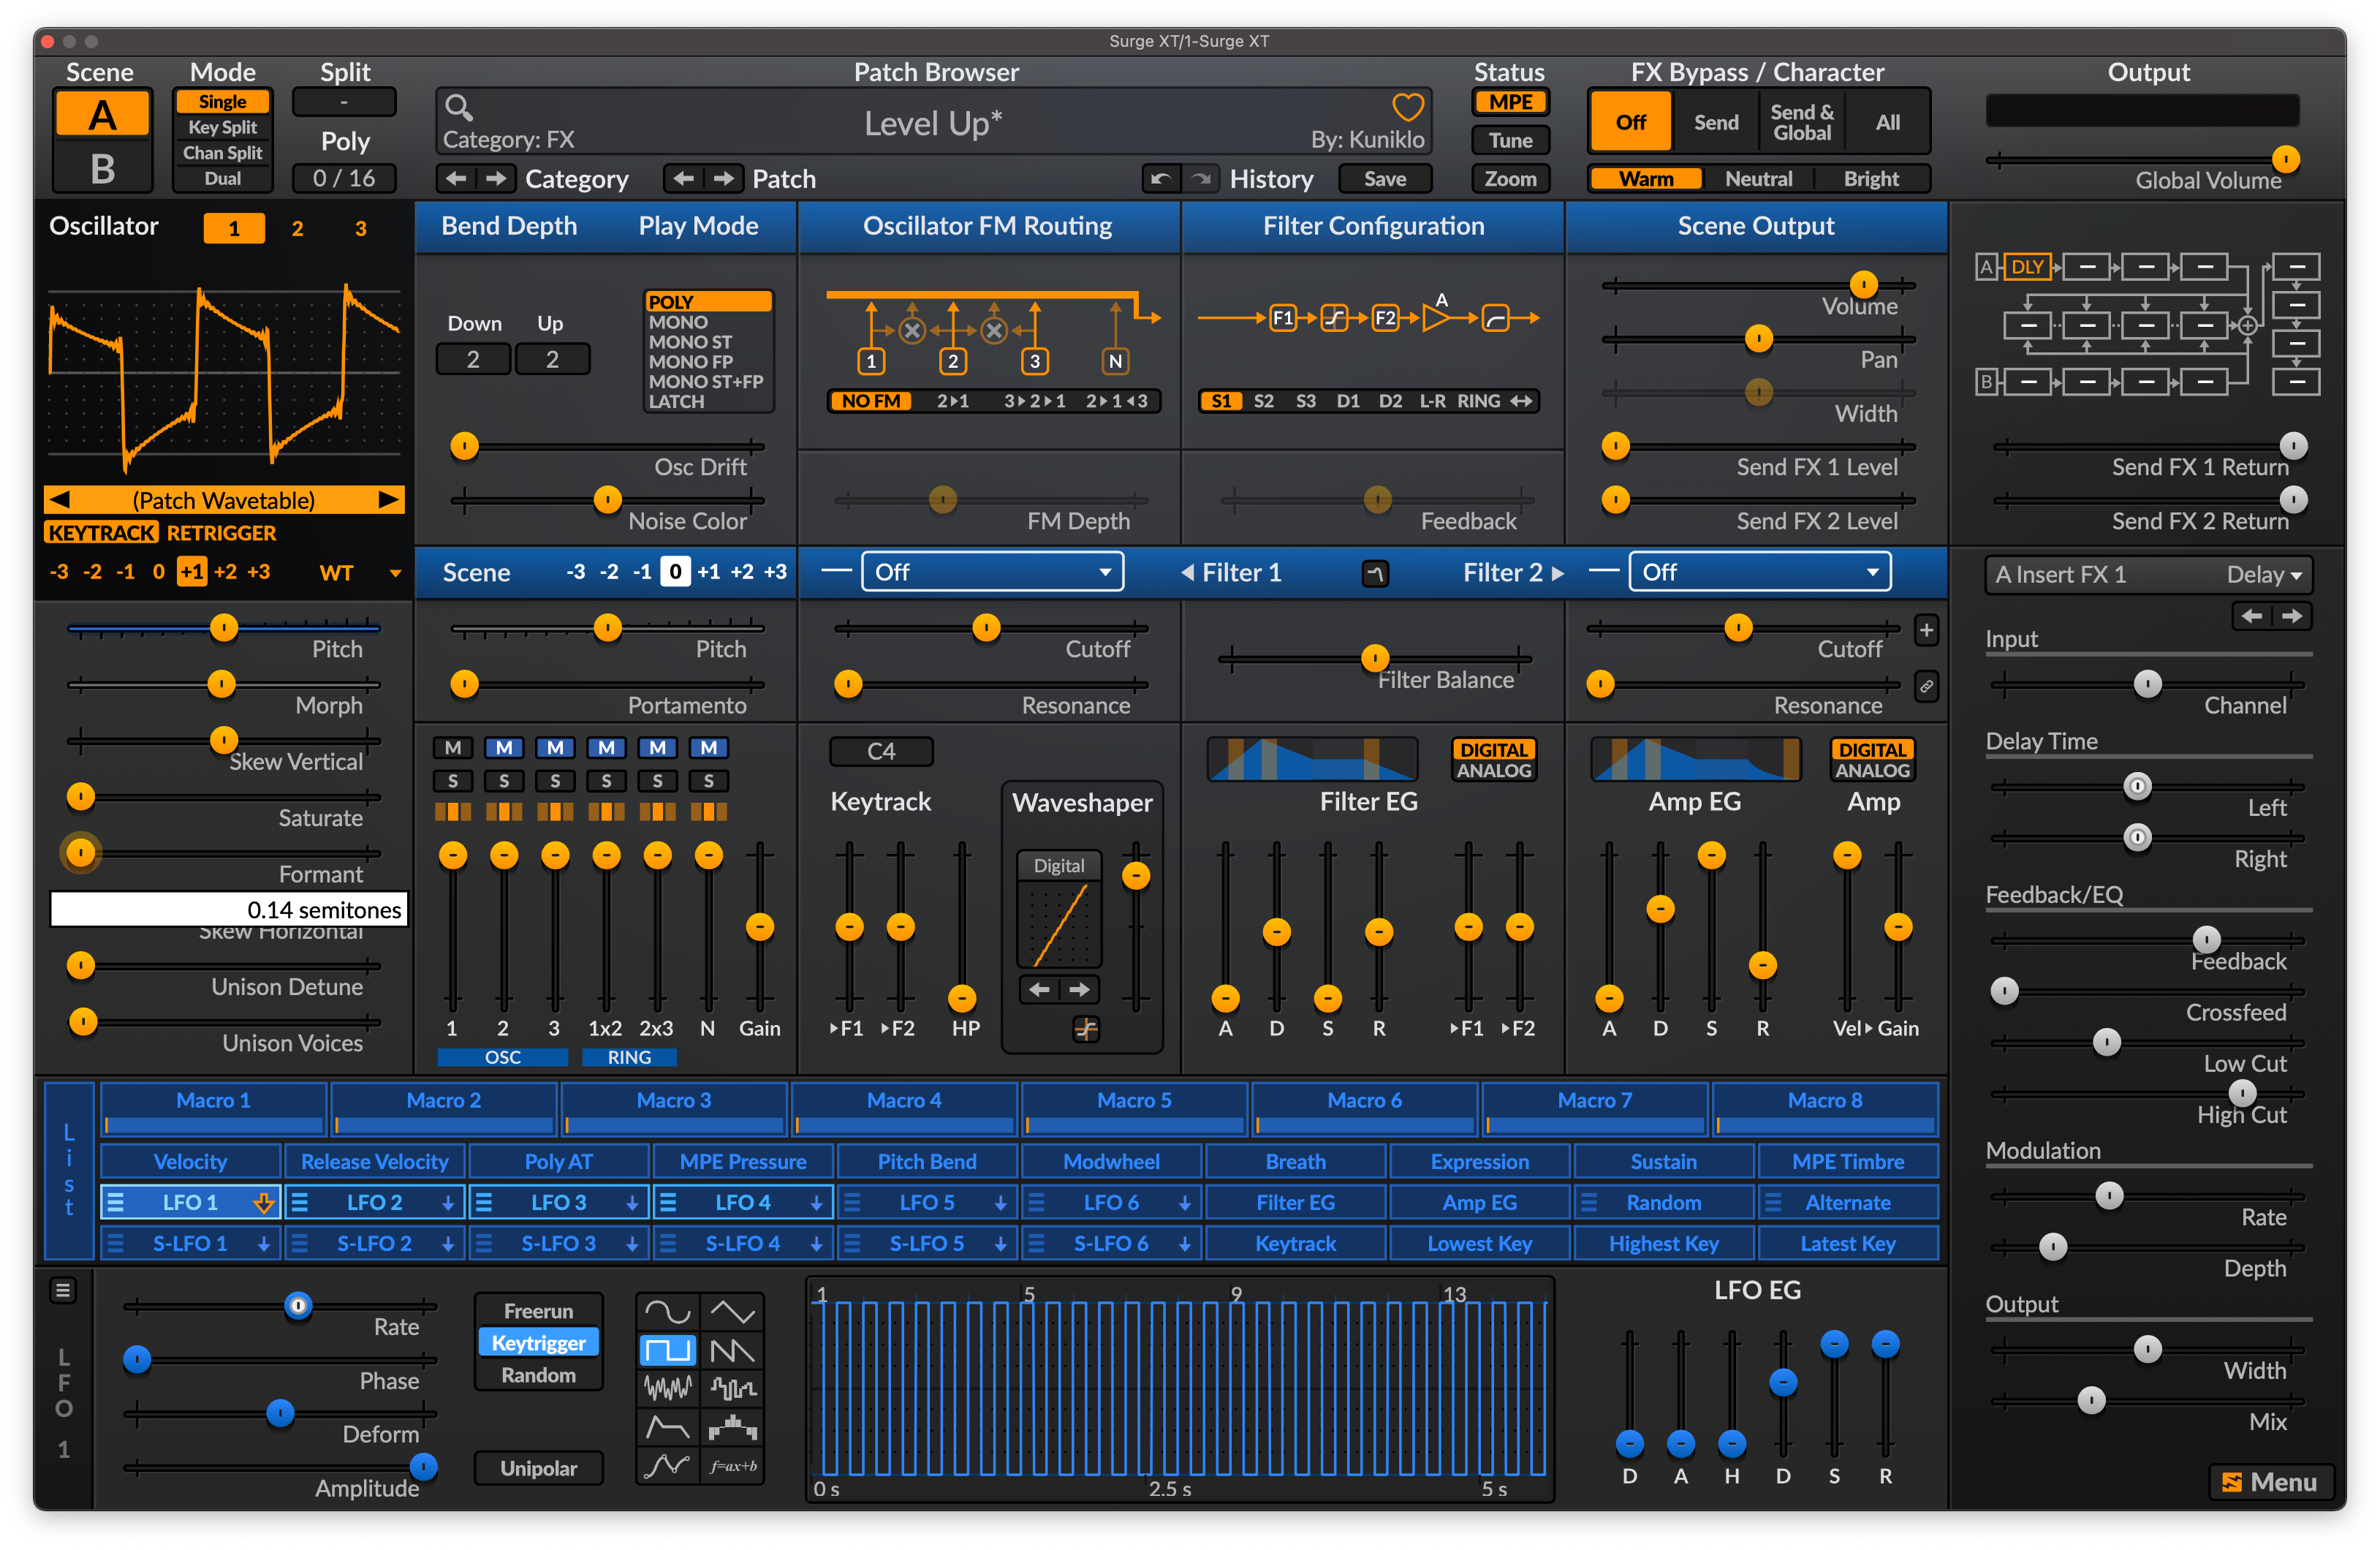This screenshot has width=2380, height=1550.
Task: Switch Amp EG to DIGITAL mode
Action: 1872,750
